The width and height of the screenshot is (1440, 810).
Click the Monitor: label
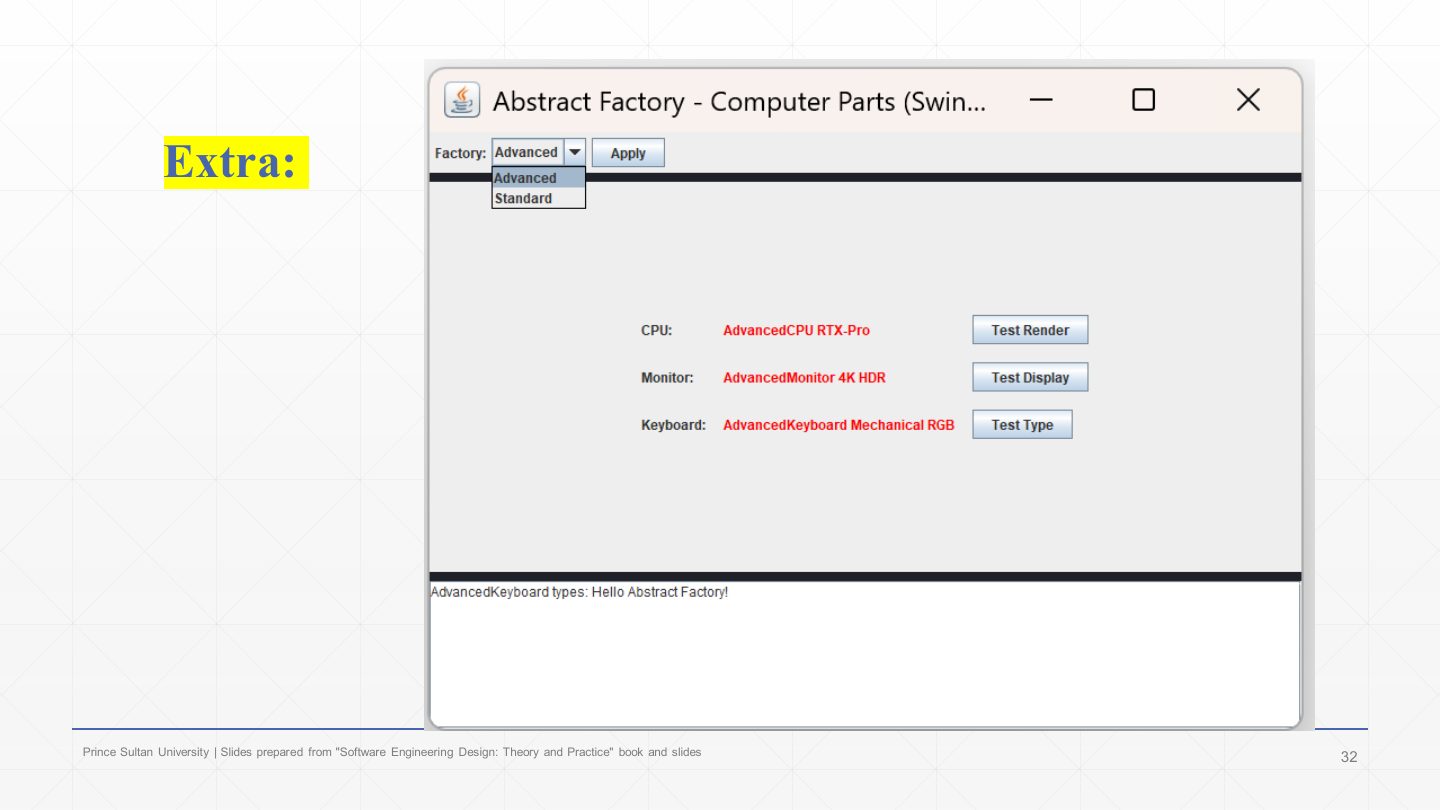(667, 378)
